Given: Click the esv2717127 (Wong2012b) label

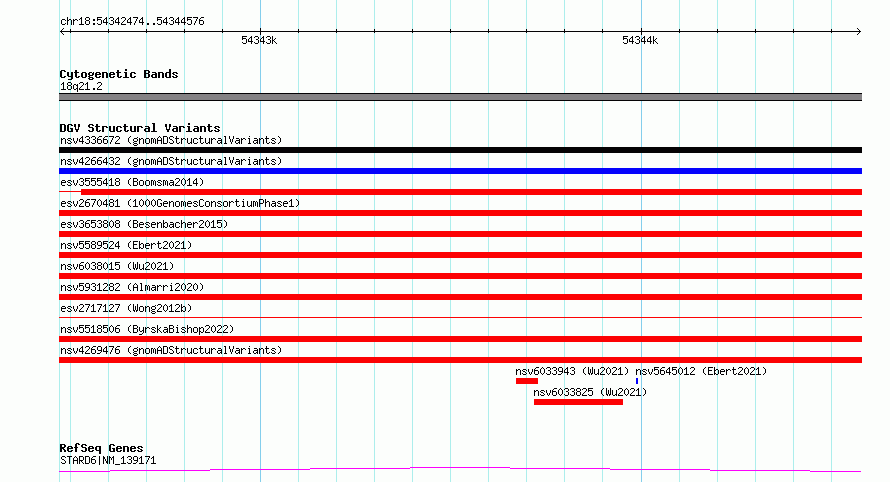Looking at the screenshot, I should (x=126, y=308).
